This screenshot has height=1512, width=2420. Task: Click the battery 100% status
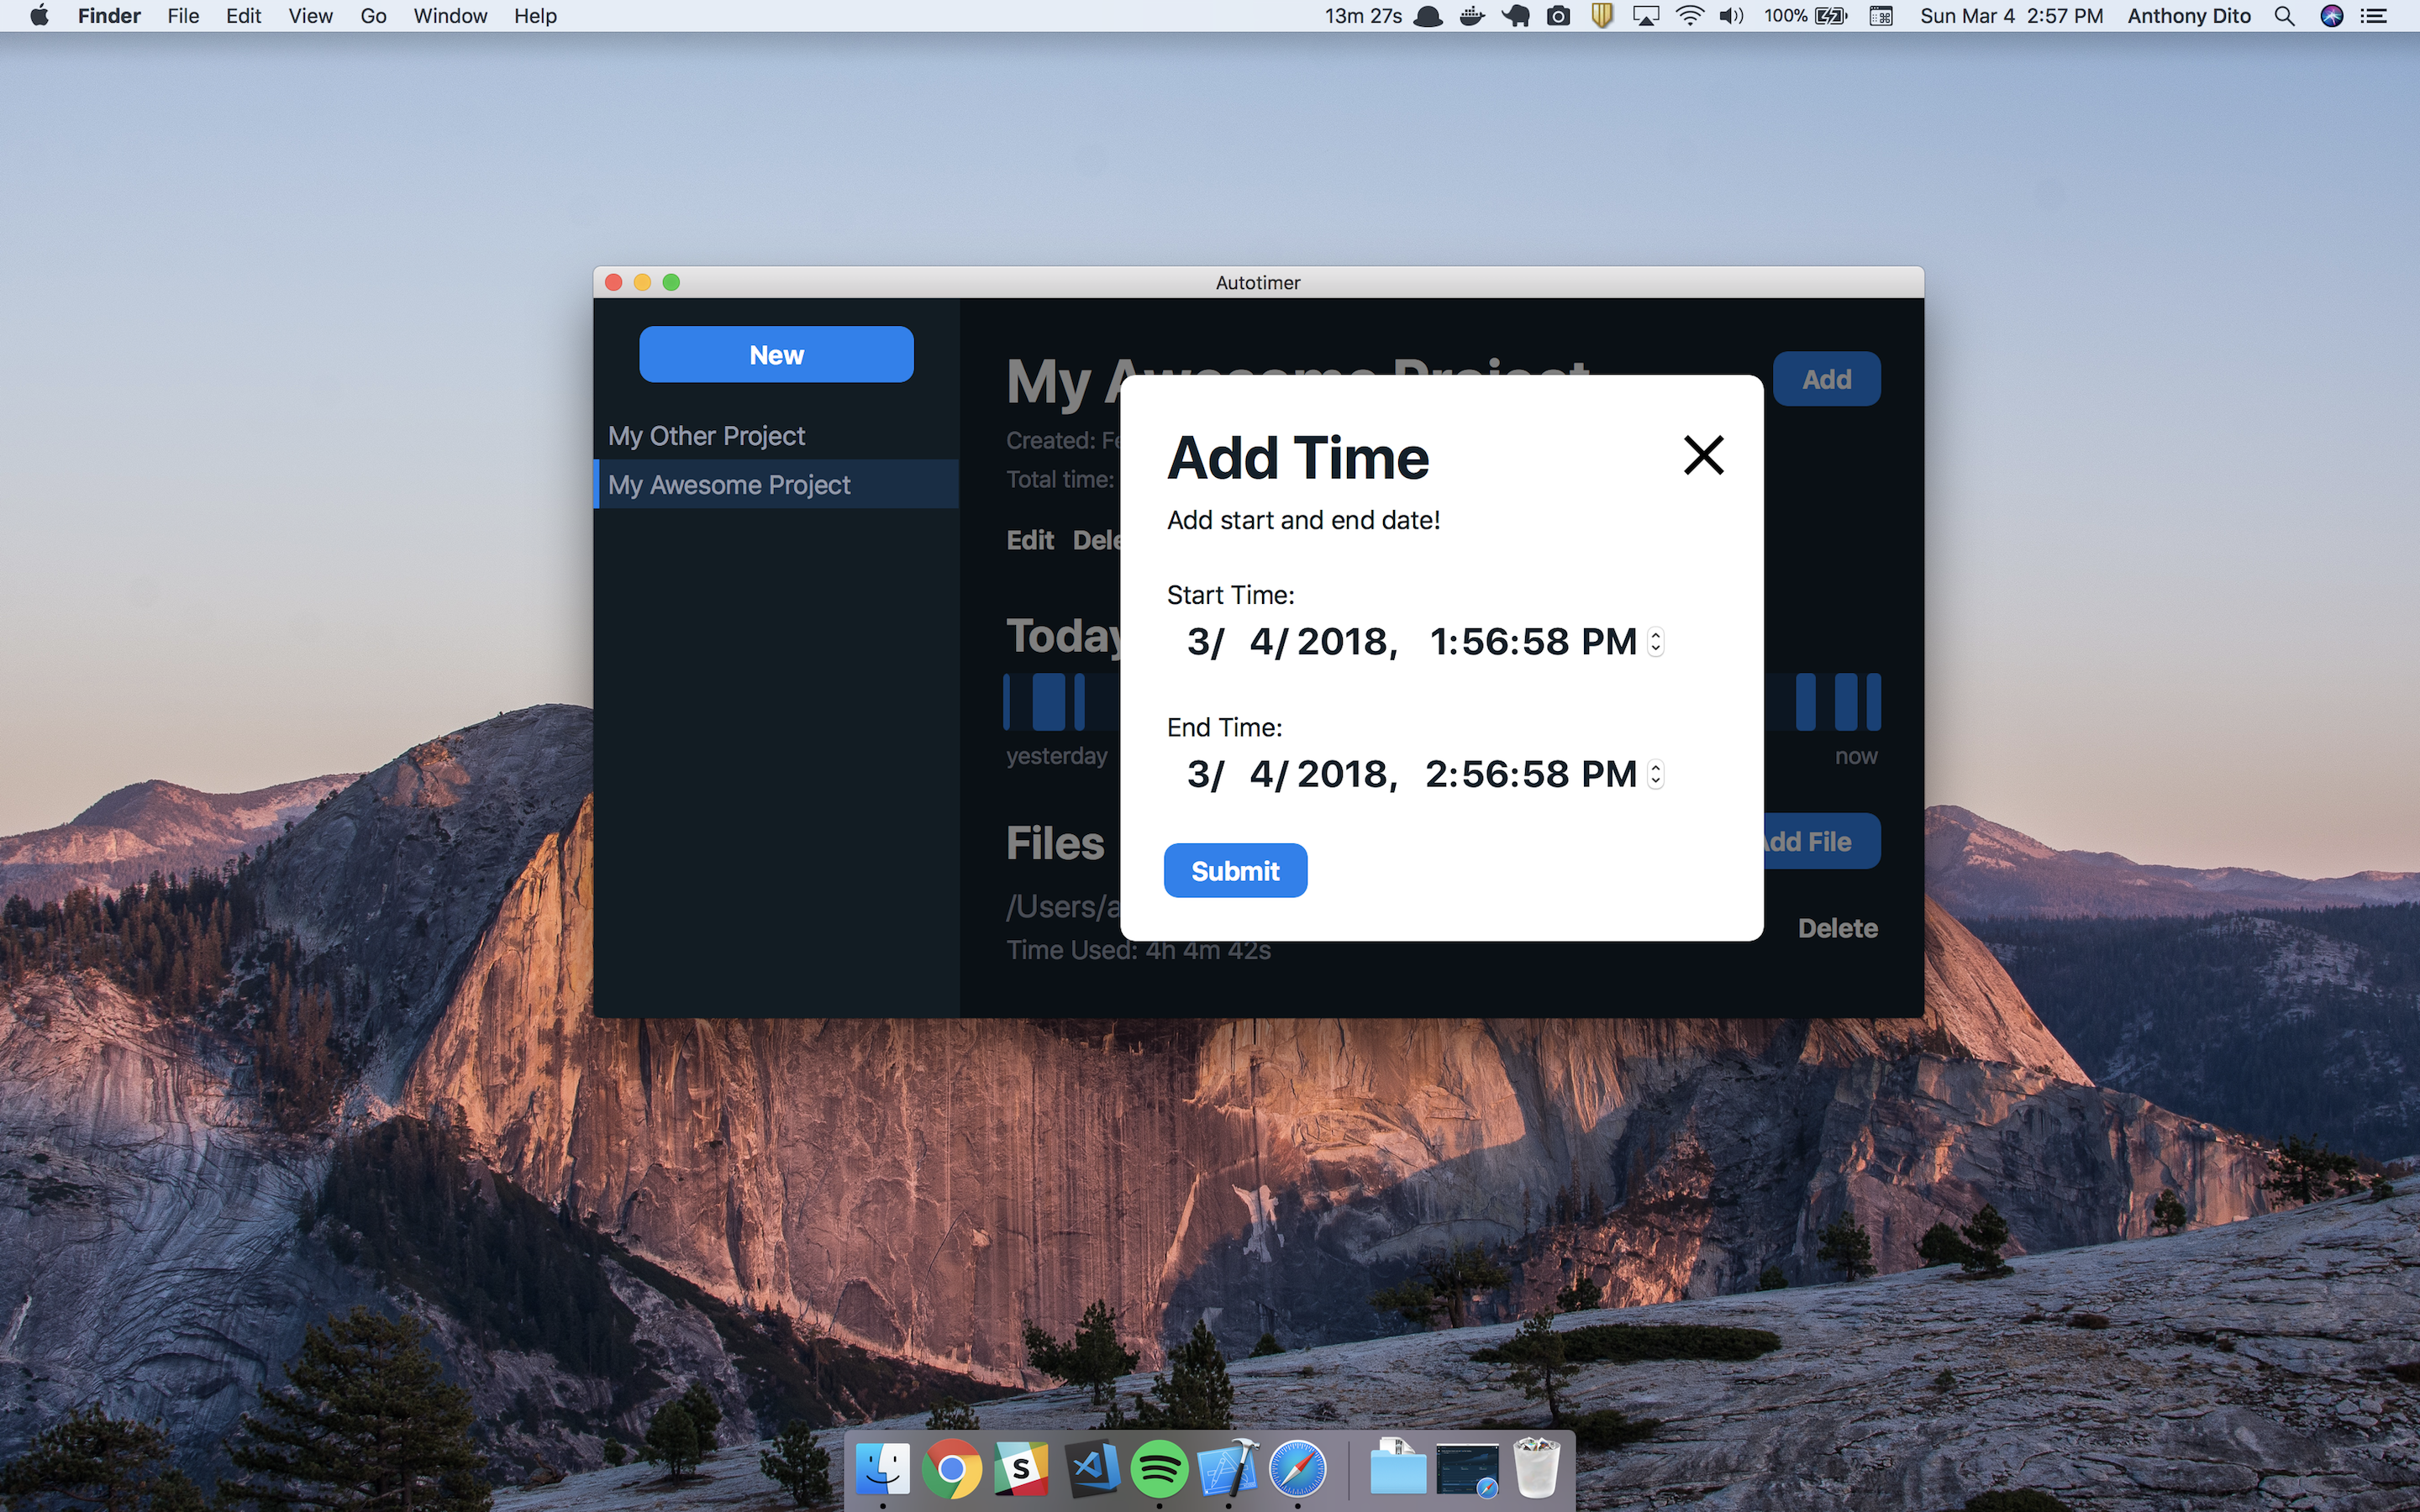1805,16
